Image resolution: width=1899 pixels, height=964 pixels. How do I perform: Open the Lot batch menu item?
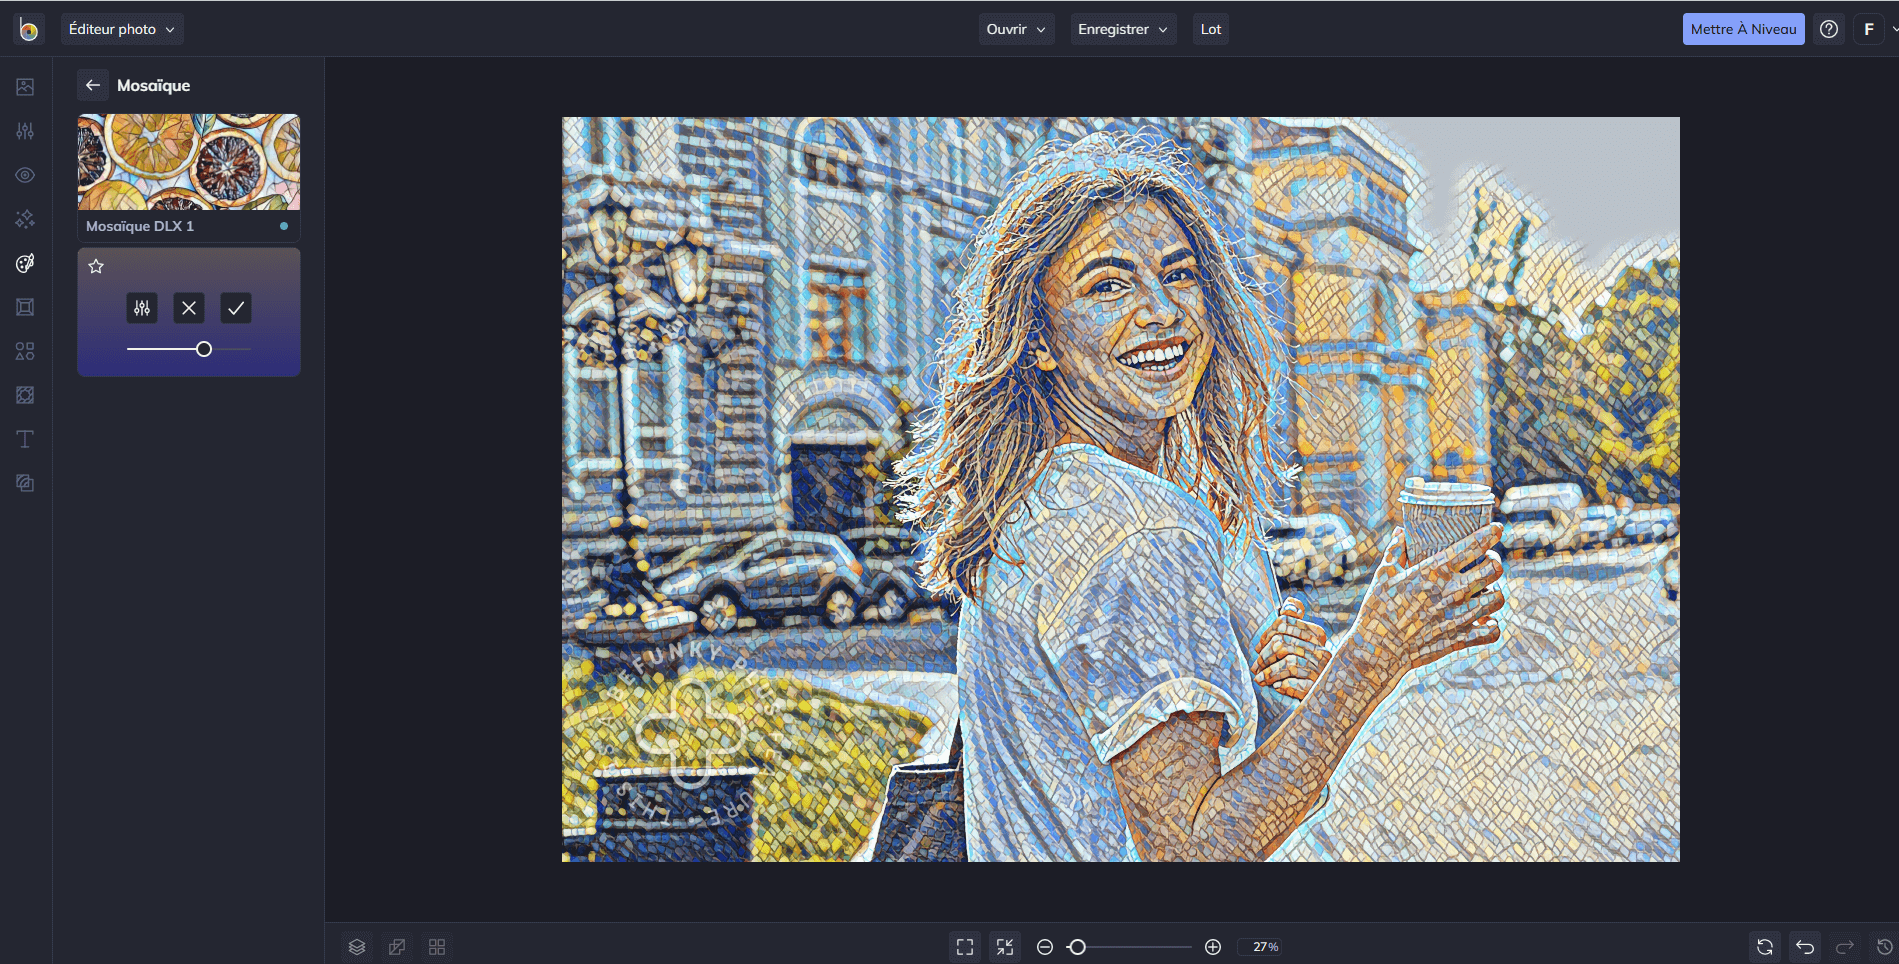(1210, 29)
